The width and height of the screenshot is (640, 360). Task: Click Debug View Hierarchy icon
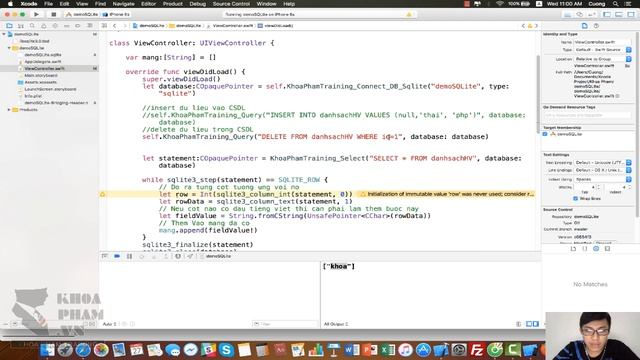pyautogui.click(x=178, y=256)
